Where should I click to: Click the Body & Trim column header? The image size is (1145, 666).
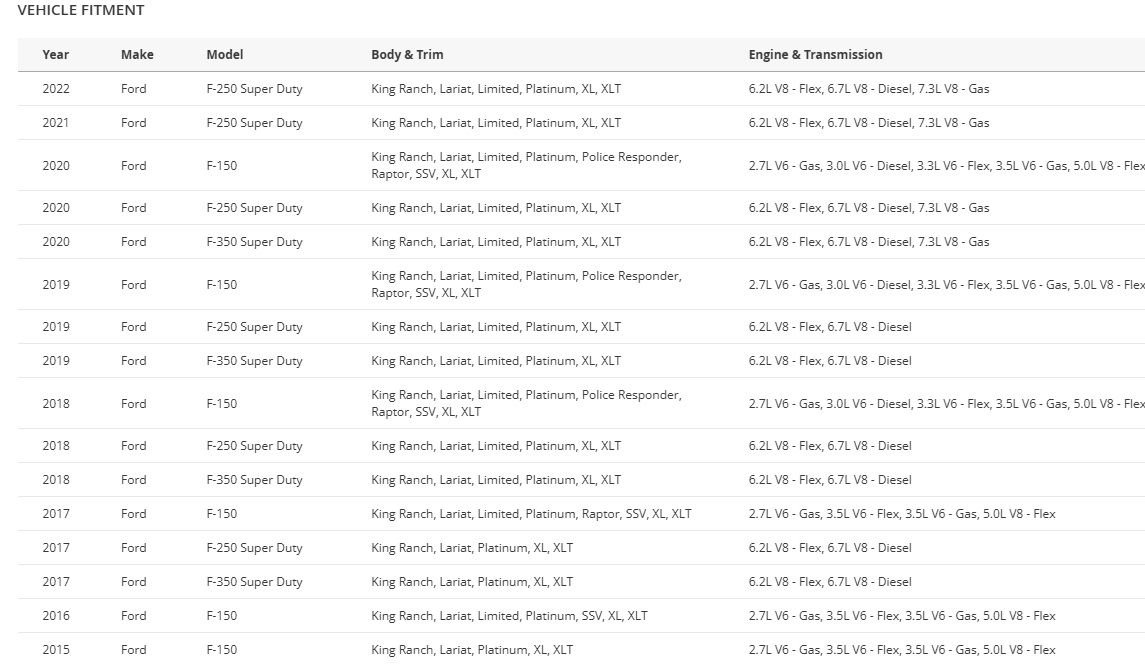point(407,55)
